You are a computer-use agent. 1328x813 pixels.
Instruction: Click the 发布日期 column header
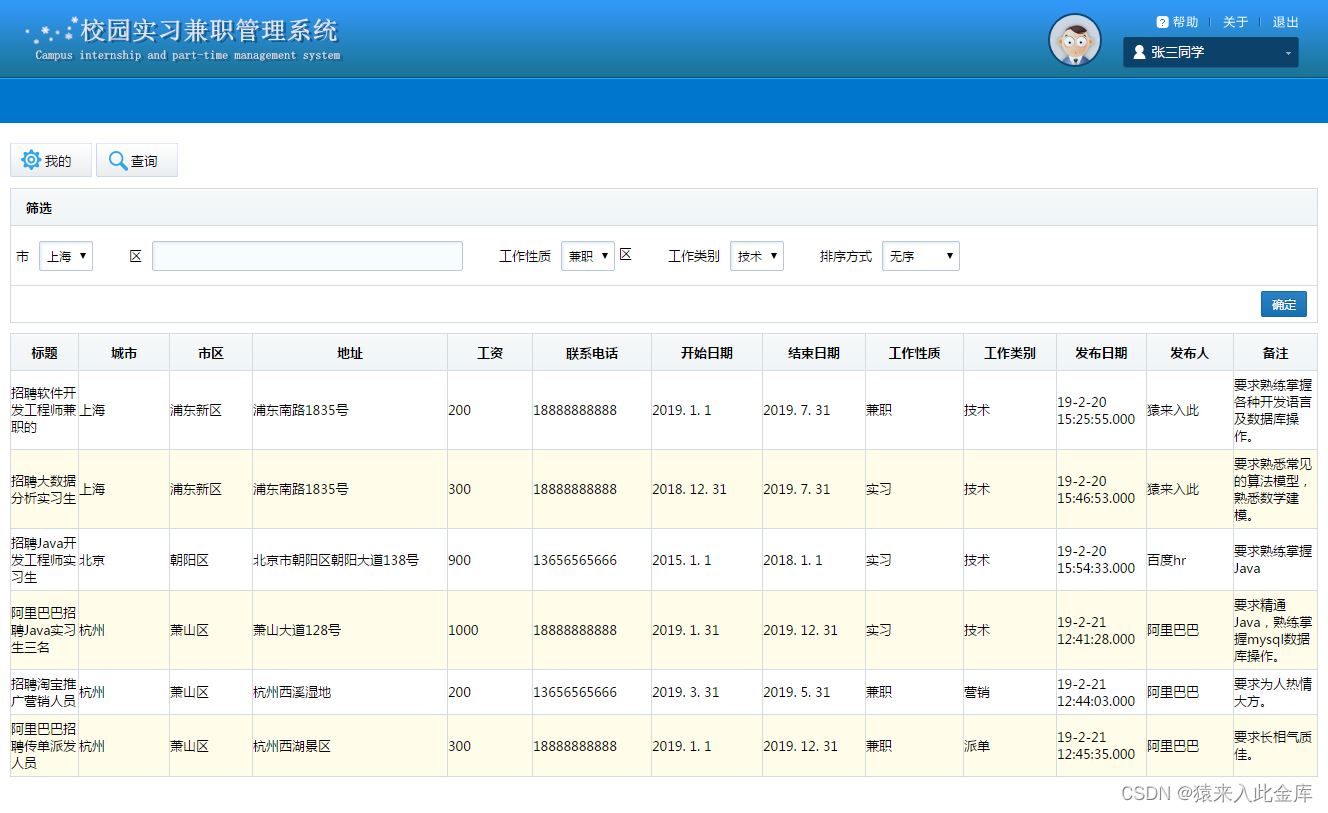1101,353
